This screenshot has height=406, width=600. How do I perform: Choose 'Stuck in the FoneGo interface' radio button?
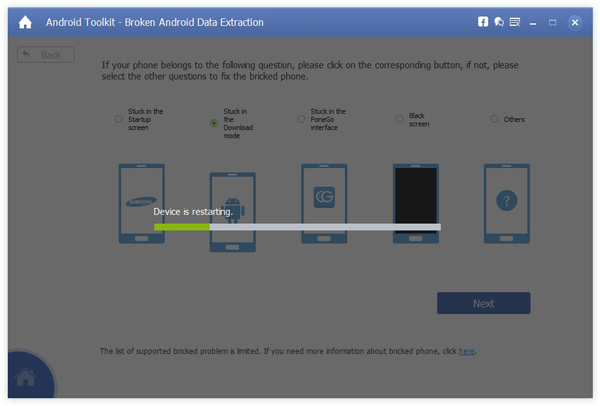coord(302,119)
